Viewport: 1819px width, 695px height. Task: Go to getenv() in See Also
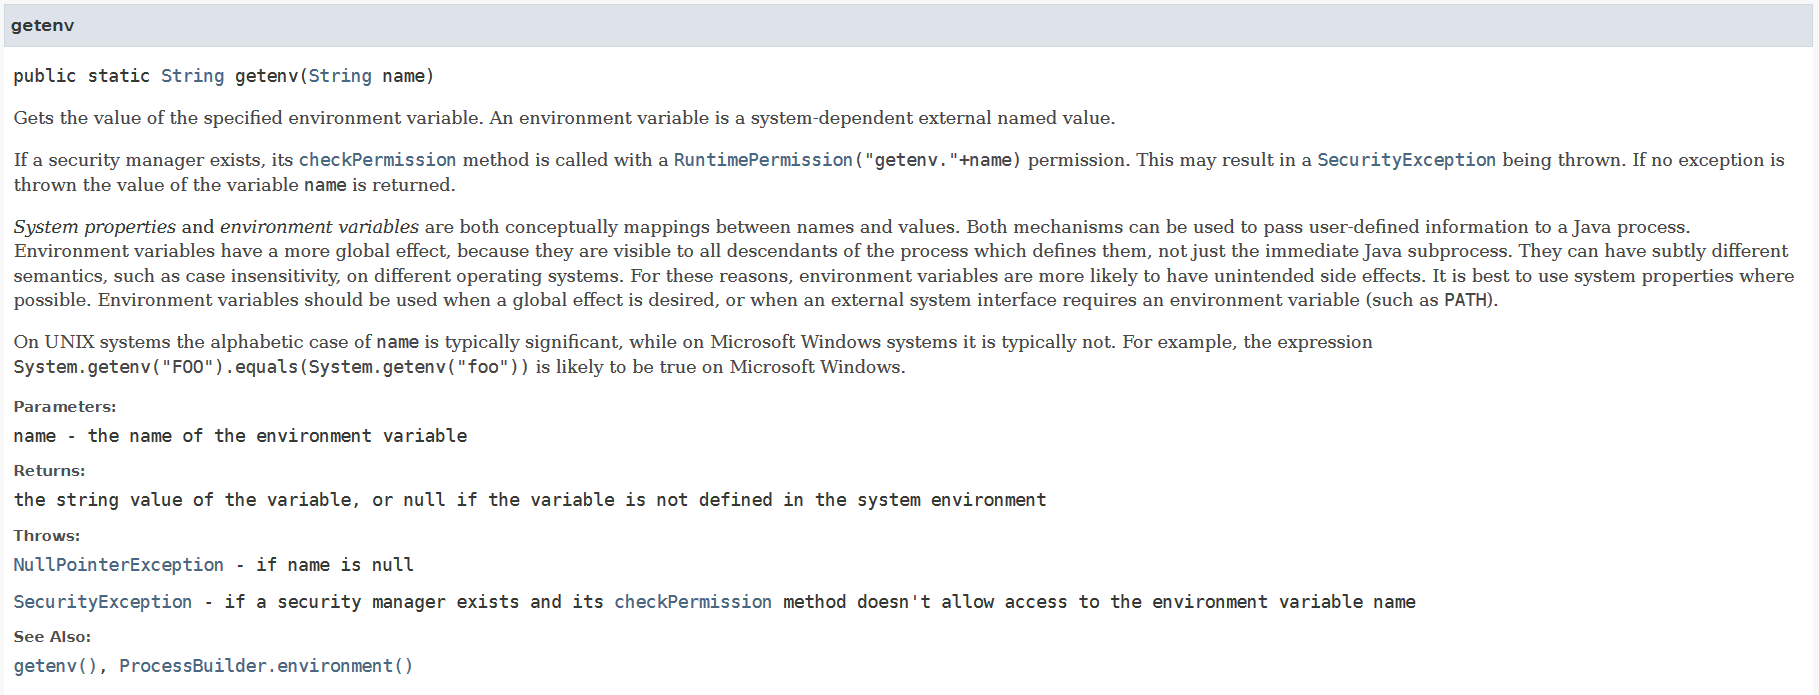[55, 666]
